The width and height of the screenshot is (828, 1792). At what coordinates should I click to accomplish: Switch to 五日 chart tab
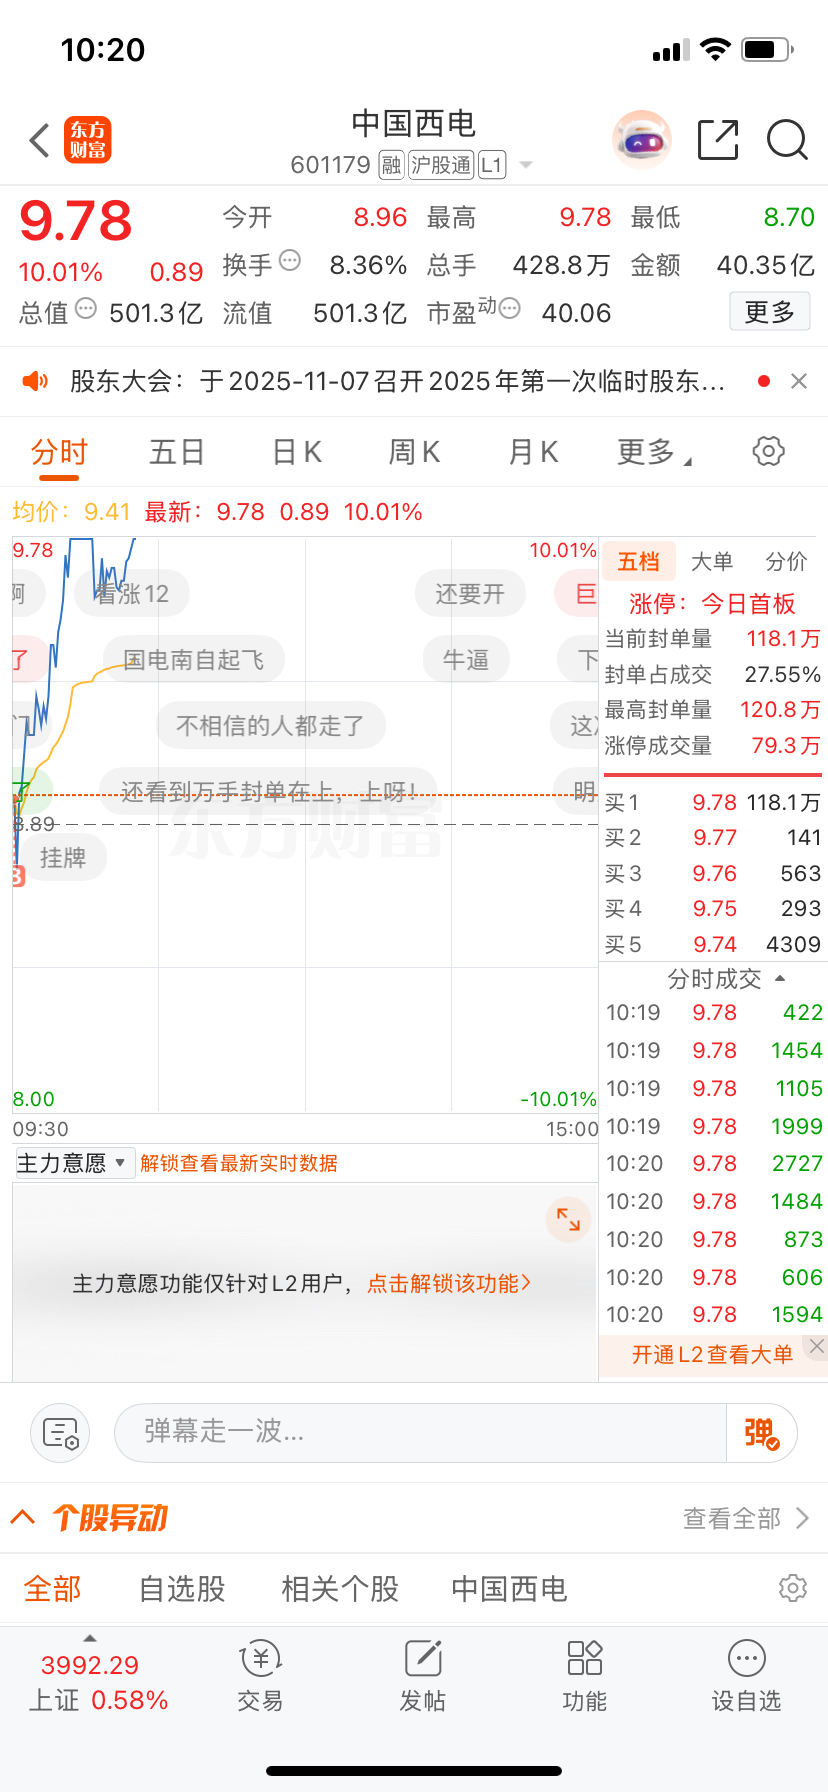point(176,453)
